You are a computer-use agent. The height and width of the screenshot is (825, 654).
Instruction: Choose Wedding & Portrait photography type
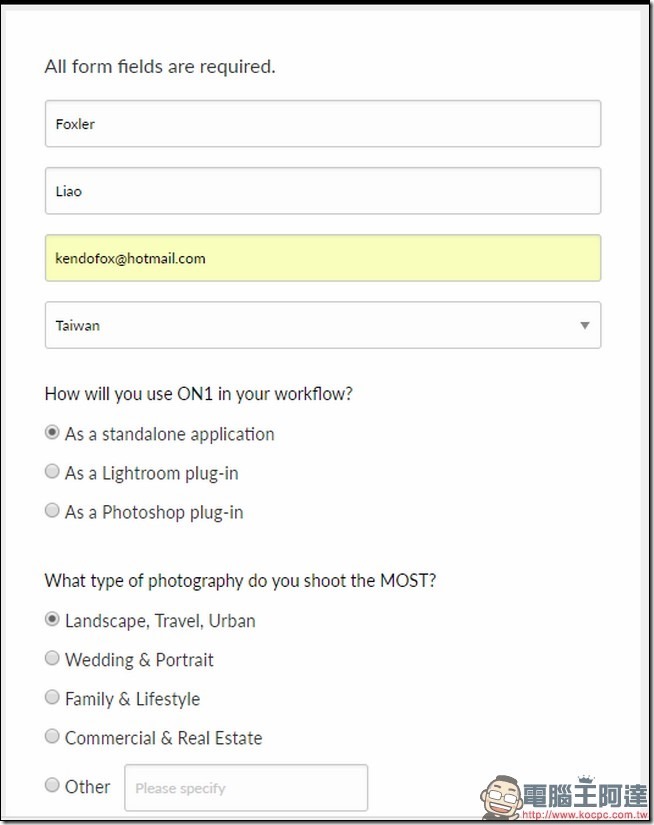coord(52,658)
